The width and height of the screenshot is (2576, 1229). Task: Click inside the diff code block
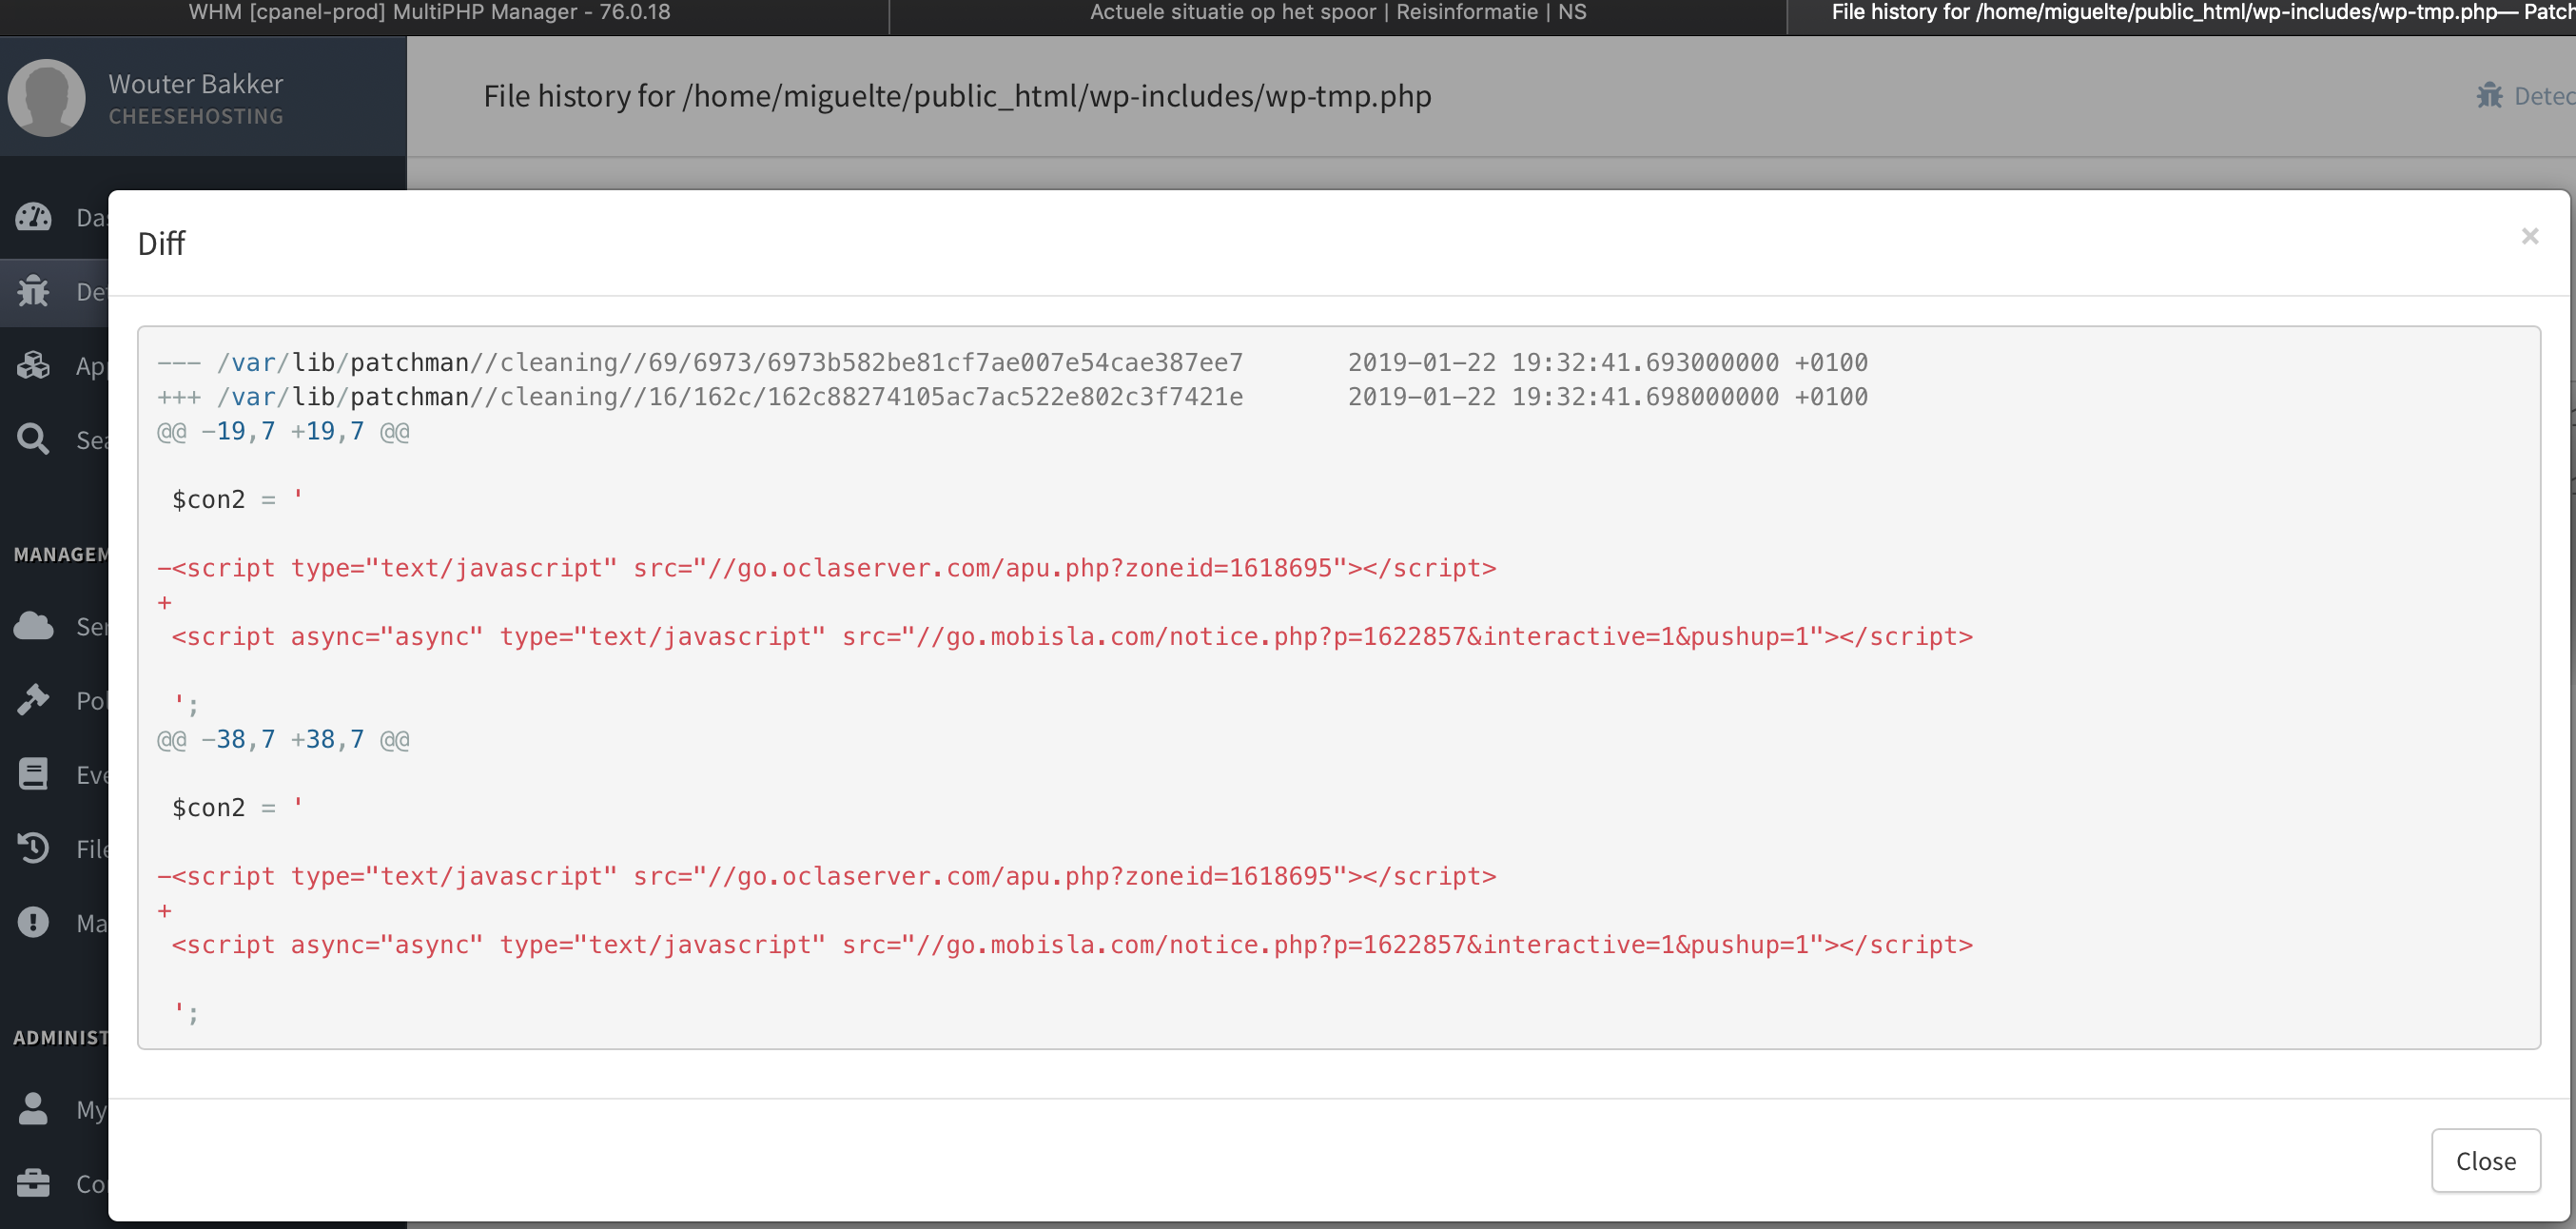point(1338,687)
